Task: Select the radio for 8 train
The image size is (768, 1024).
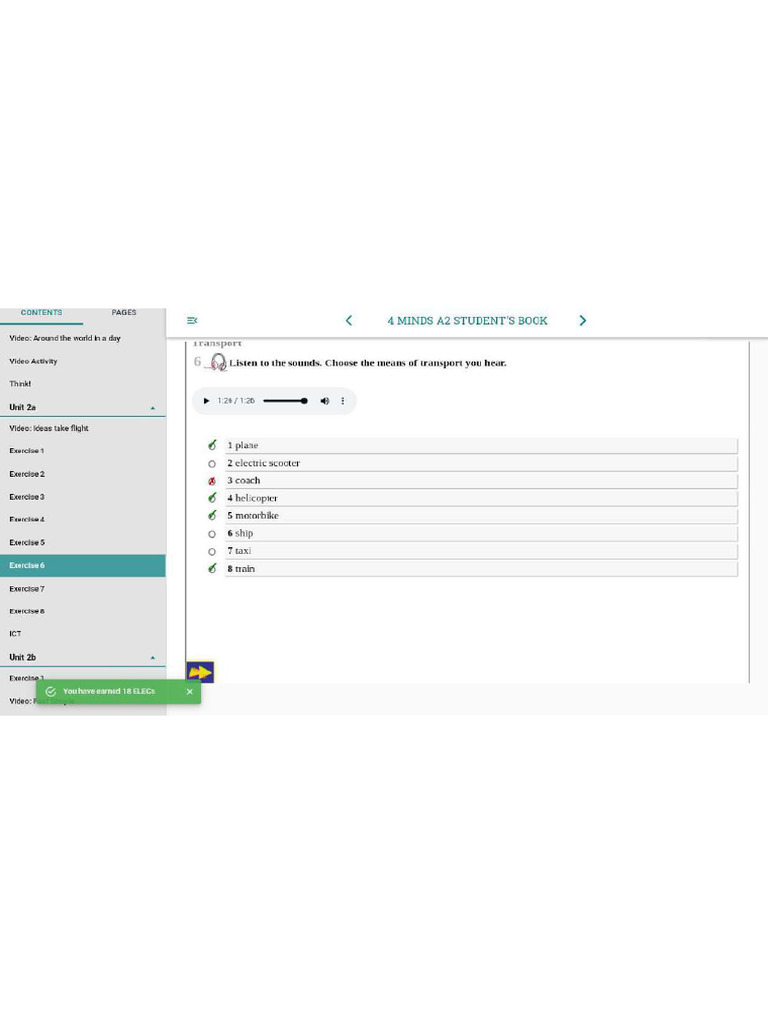Action: [x=212, y=569]
